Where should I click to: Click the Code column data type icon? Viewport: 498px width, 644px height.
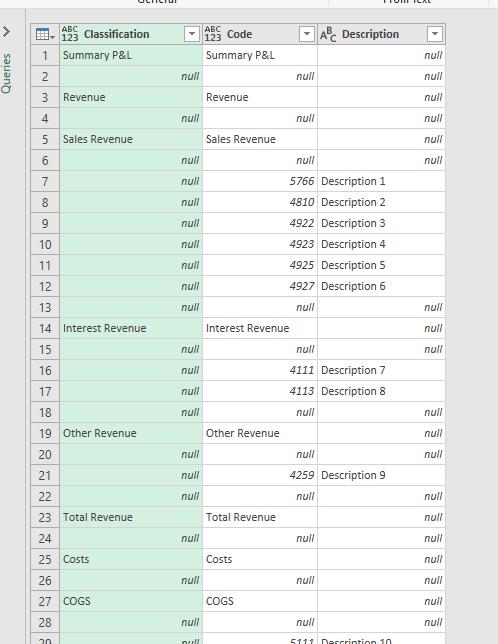tap(213, 34)
